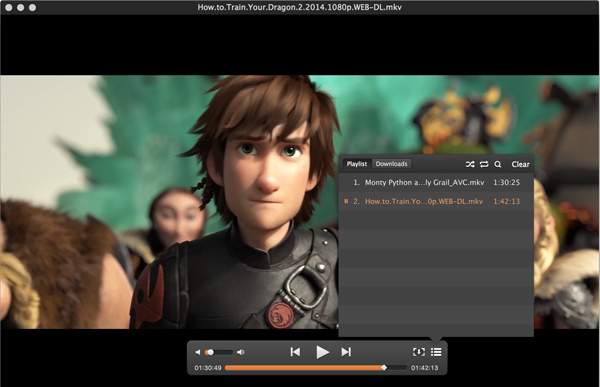Click the playback progress bar
This screenshot has height=387, width=600.
pos(316,368)
